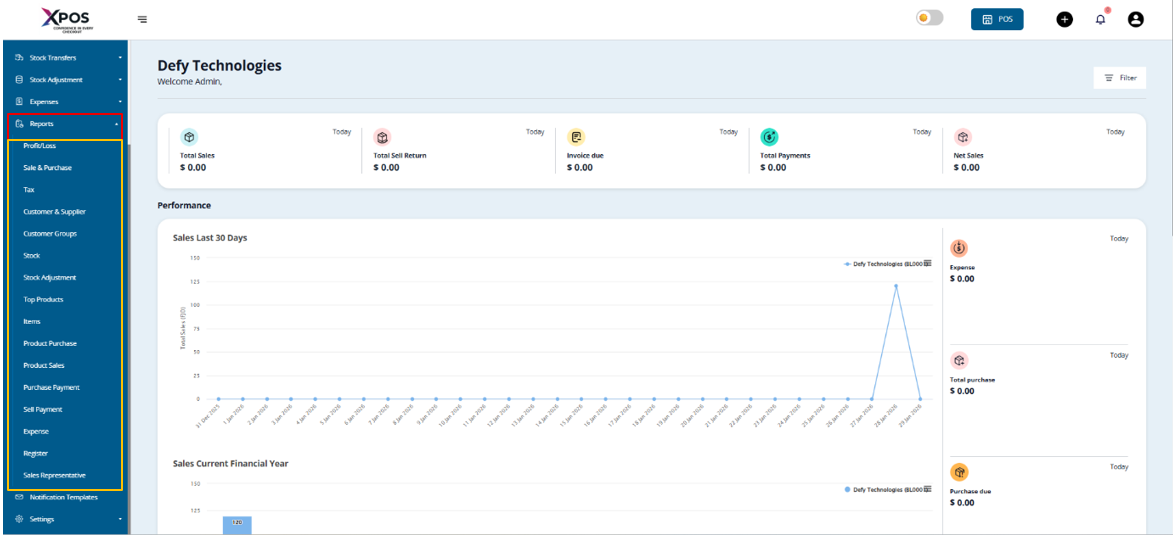Click the POS button
This screenshot has height=535, width=1173.
click(996, 19)
